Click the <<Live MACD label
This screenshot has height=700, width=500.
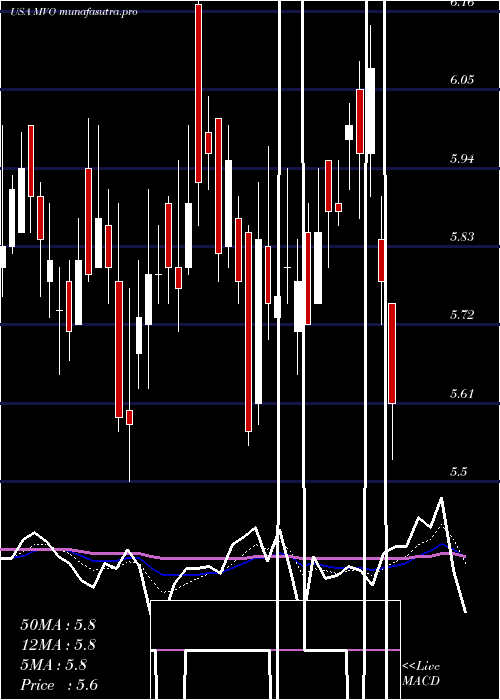coord(421,674)
